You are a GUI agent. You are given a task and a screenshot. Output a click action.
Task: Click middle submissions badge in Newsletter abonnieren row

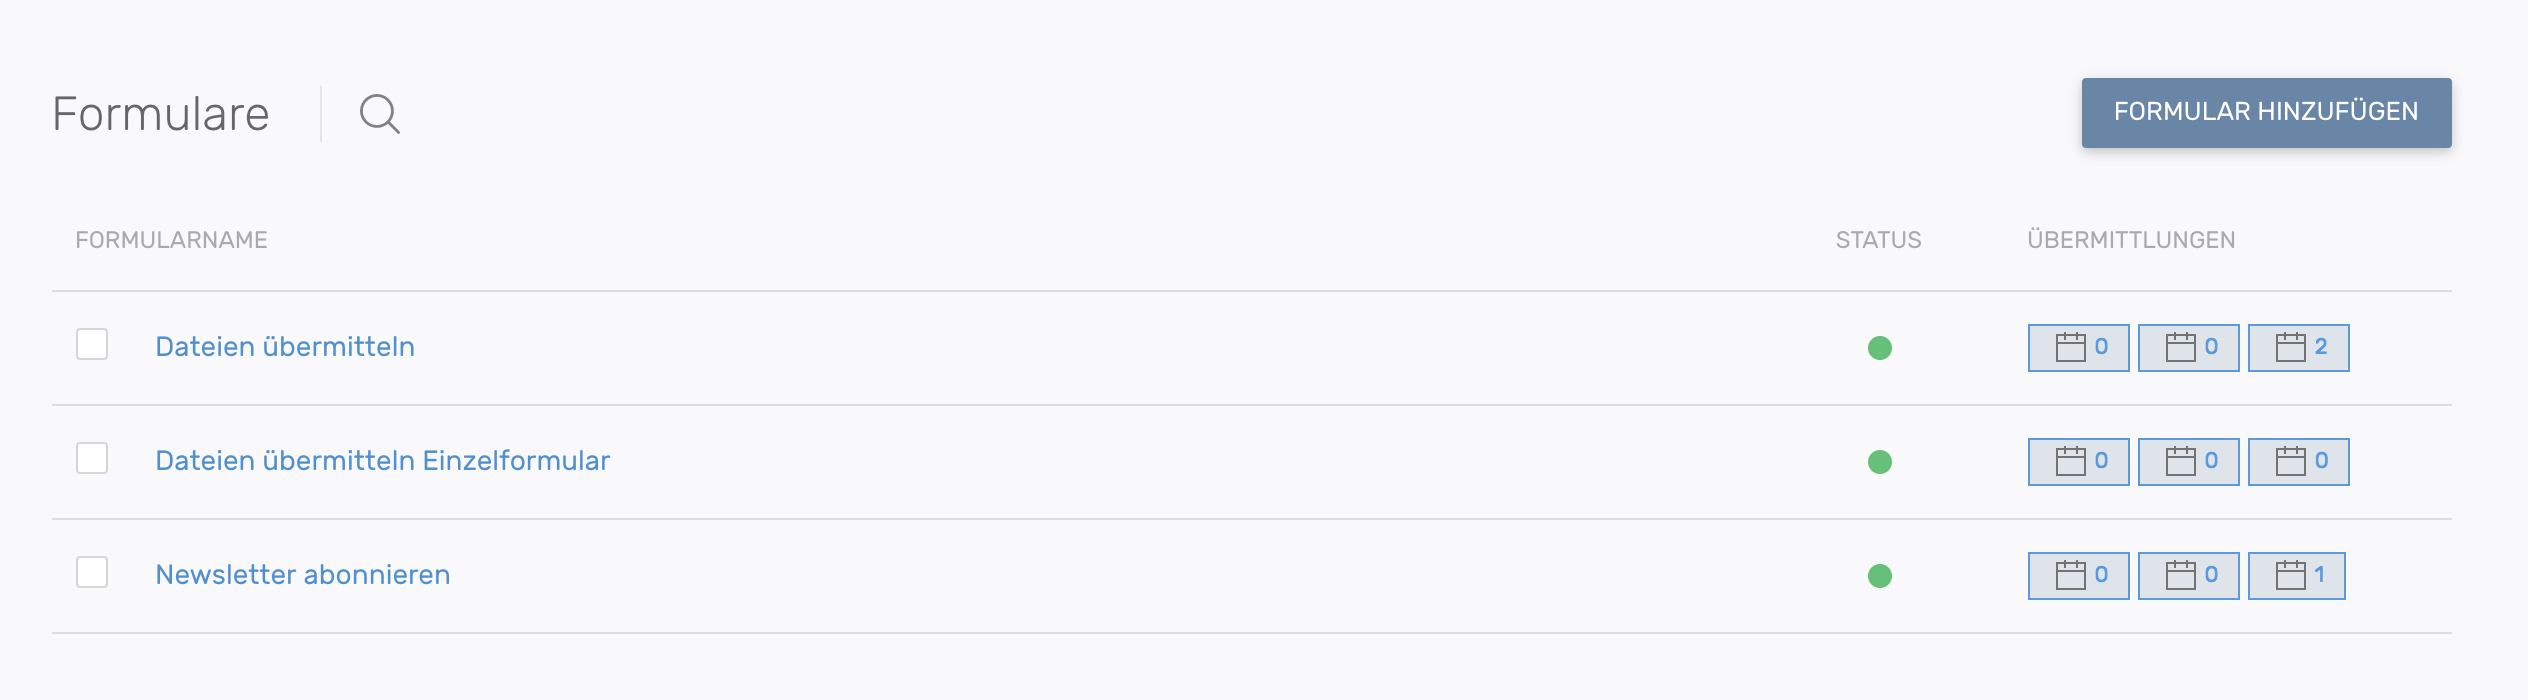pyautogui.click(x=2188, y=576)
